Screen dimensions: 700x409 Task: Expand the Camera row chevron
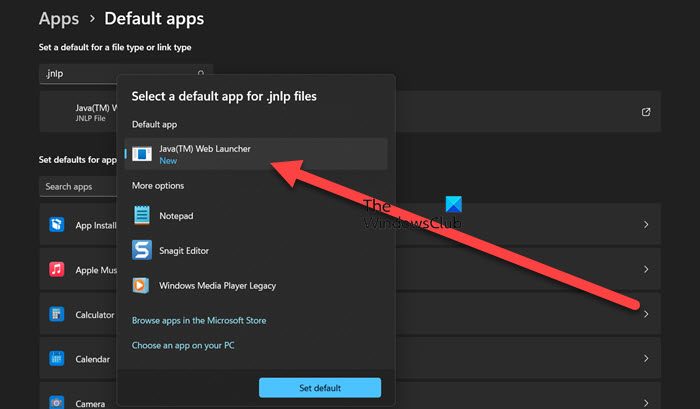[x=646, y=403]
